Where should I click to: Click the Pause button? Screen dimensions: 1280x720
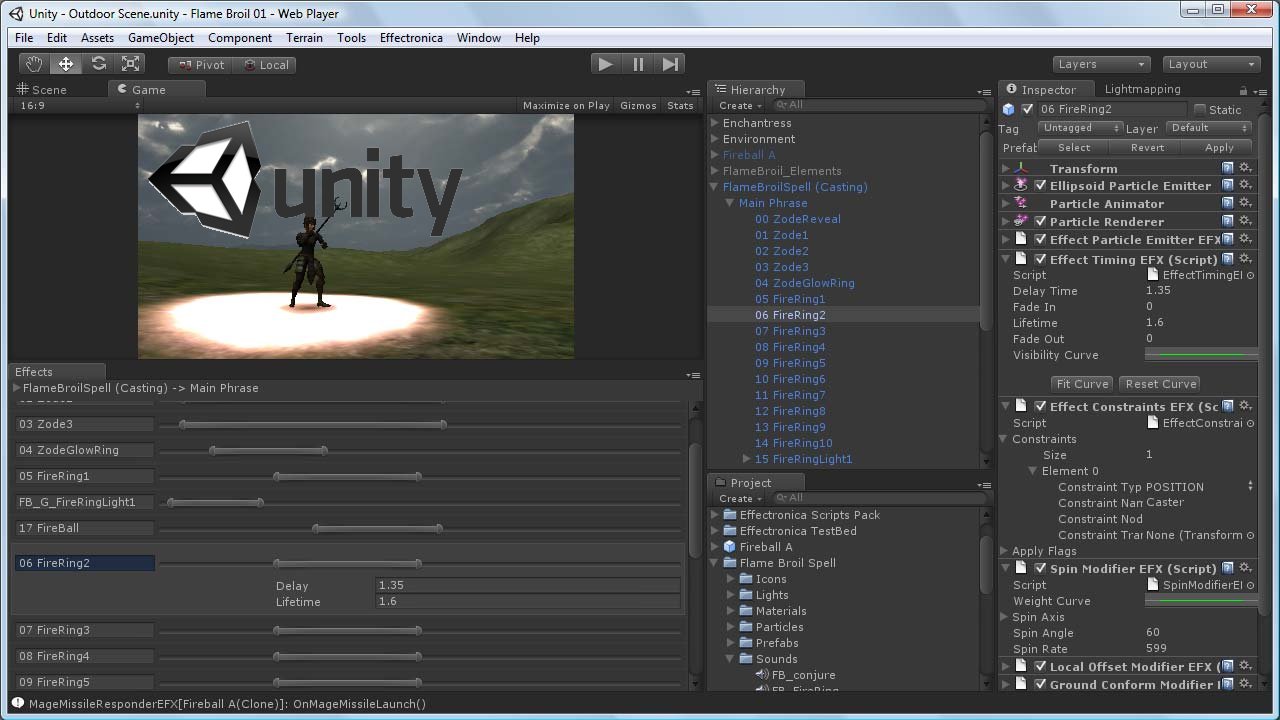click(638, 64)
